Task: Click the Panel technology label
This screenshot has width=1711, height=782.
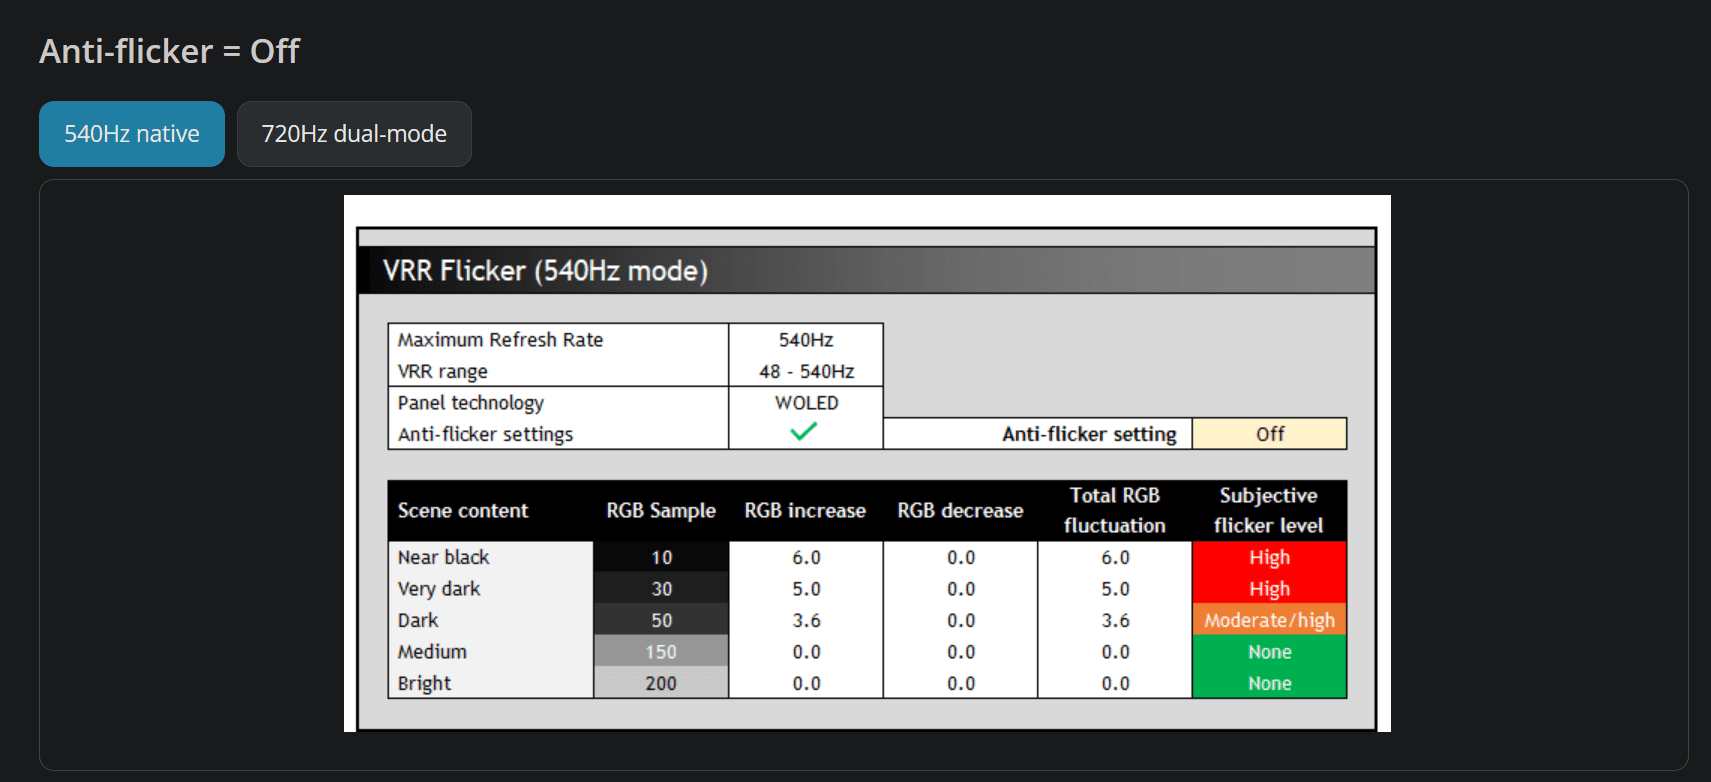Action: click(x=470, y=403)
